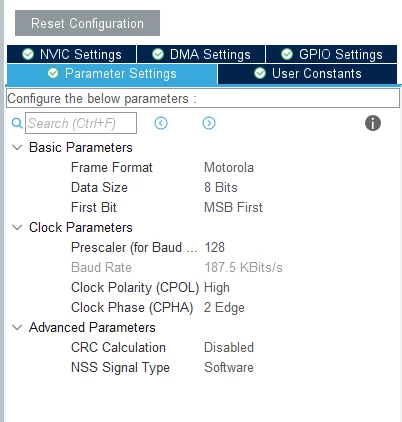402x422 pixels.
Task: Collapse the Advanced Parameters section
Action: tap(17, 327)
